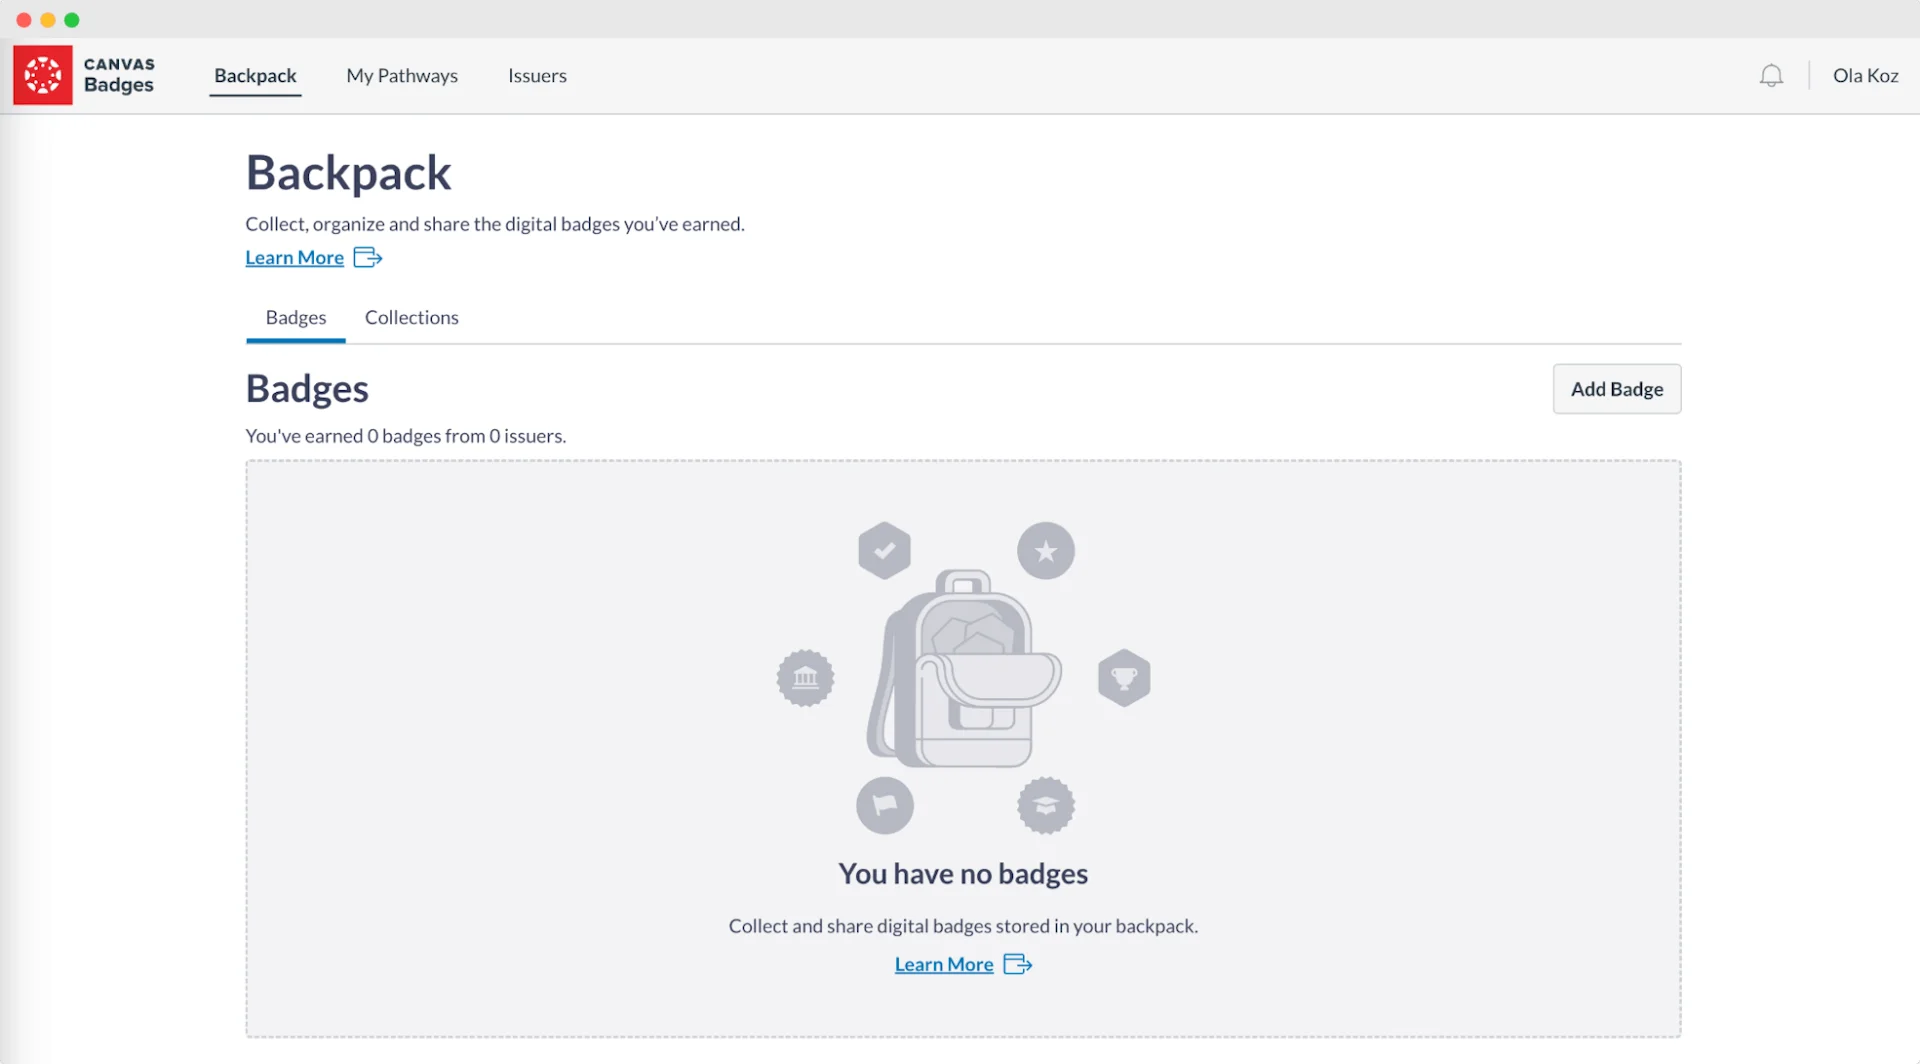Click the backpack illustration

964,669
